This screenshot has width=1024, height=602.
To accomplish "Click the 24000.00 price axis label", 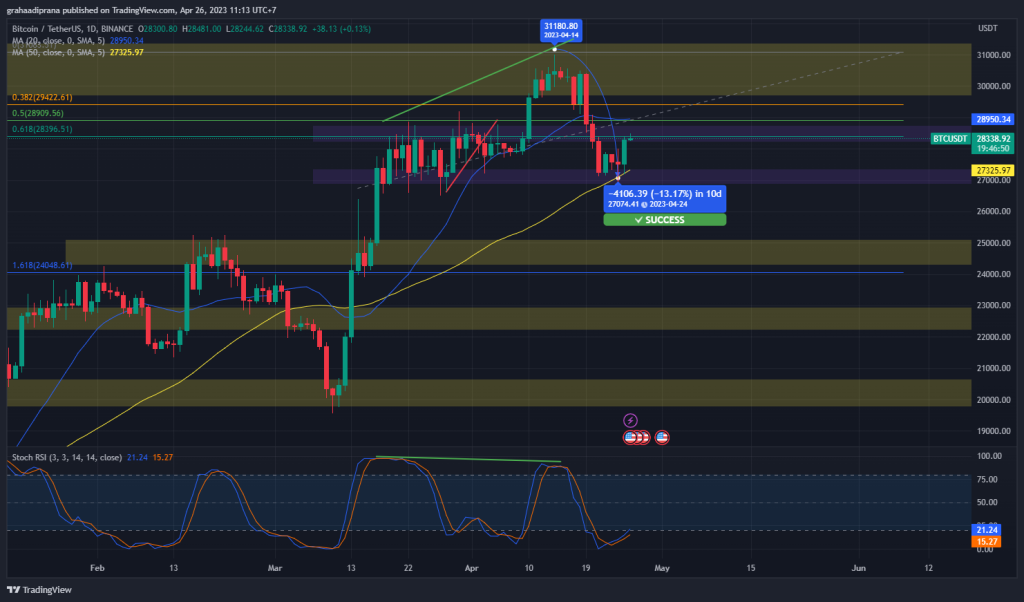I will point(993,274).
